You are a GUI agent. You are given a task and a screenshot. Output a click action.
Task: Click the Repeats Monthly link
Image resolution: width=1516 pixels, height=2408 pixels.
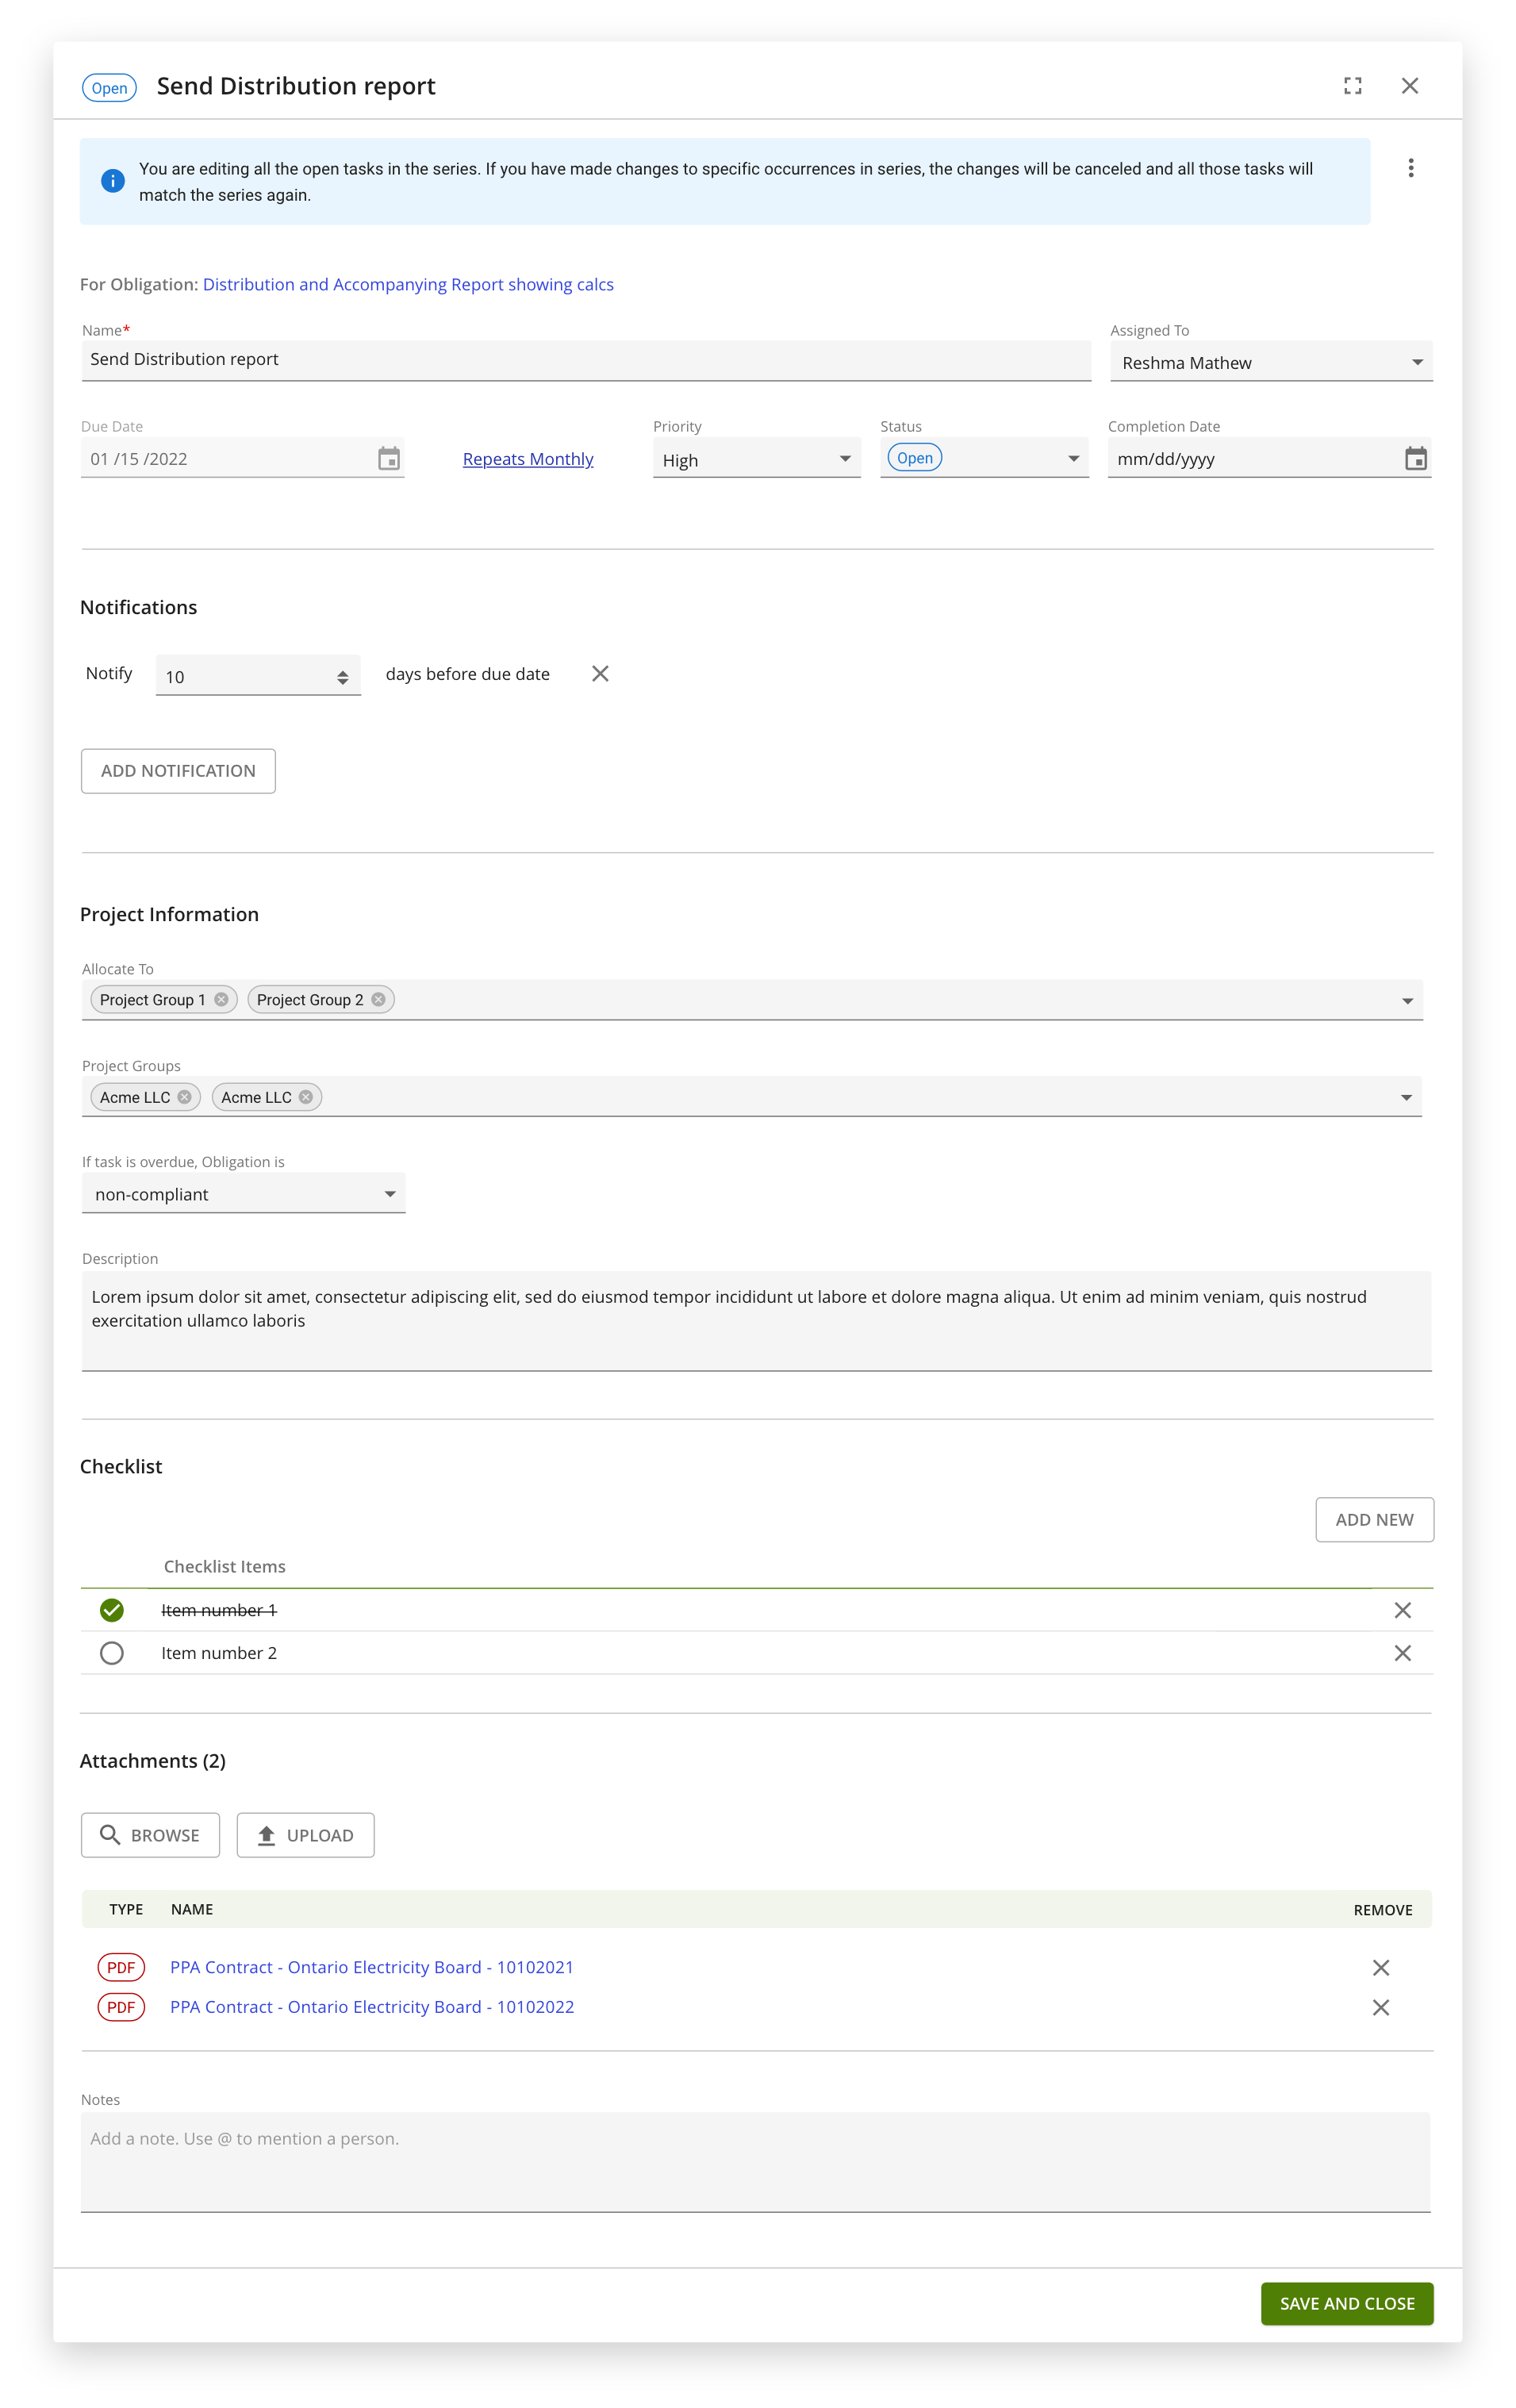[528, 459]
